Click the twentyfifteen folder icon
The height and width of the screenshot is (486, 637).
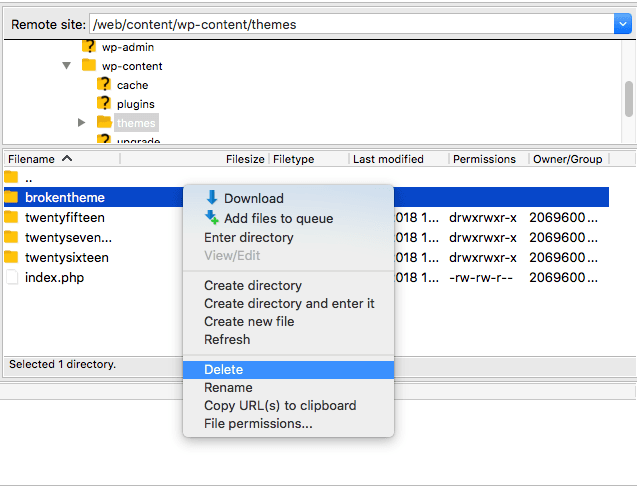coord(11,217)
